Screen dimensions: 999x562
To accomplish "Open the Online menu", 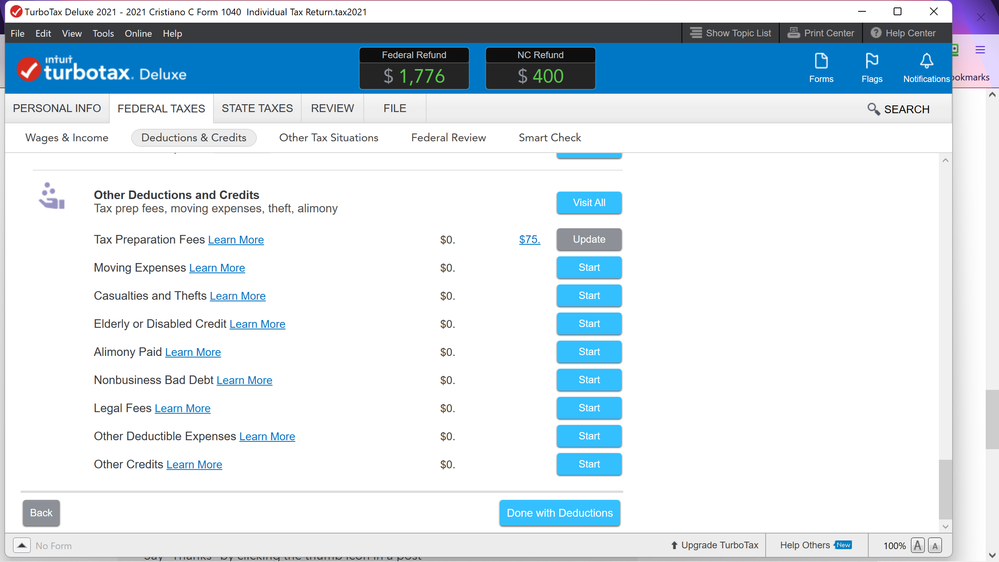I will 138,34.
